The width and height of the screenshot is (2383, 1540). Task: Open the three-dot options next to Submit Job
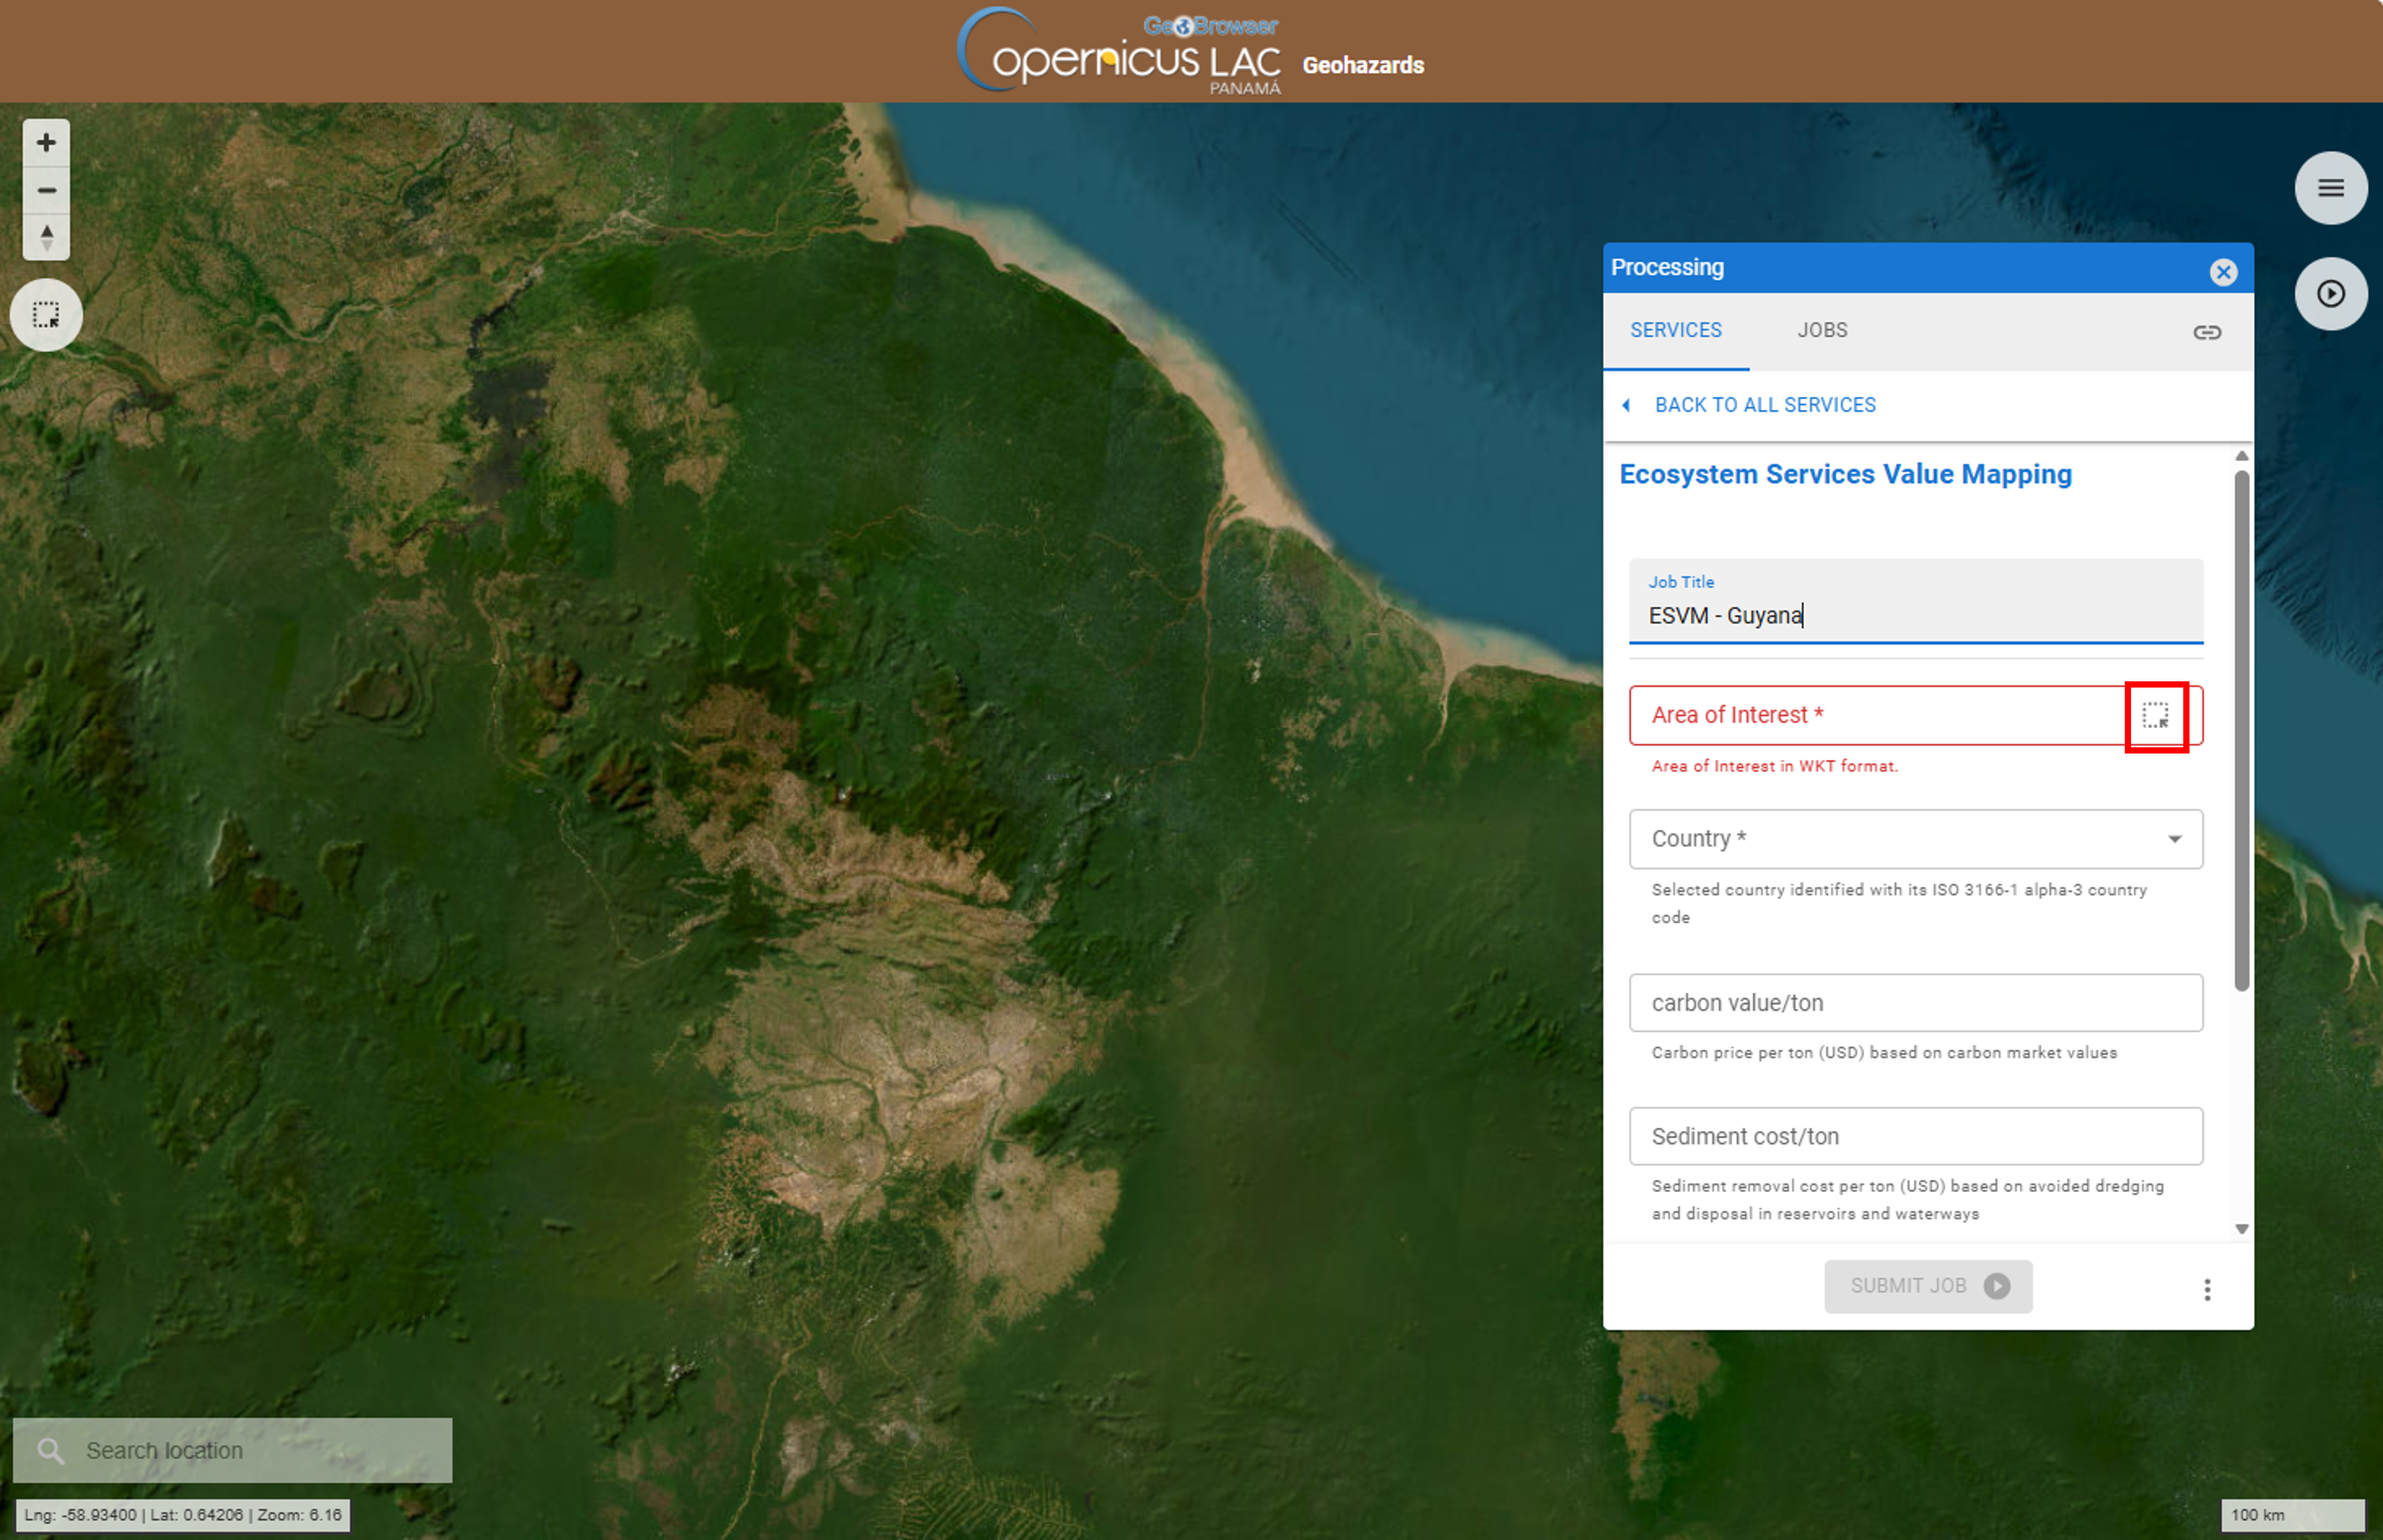click(x=2207, y=1290)
